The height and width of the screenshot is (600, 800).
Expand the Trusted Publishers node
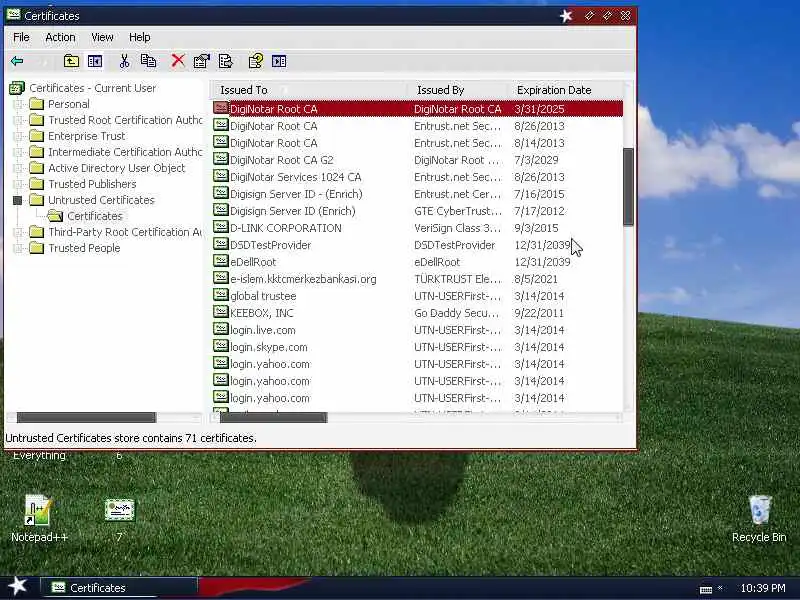[18, 184]
